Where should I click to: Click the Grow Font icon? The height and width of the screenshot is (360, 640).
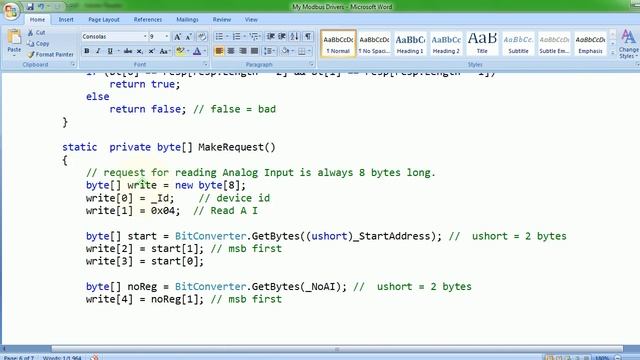point(178,37)
